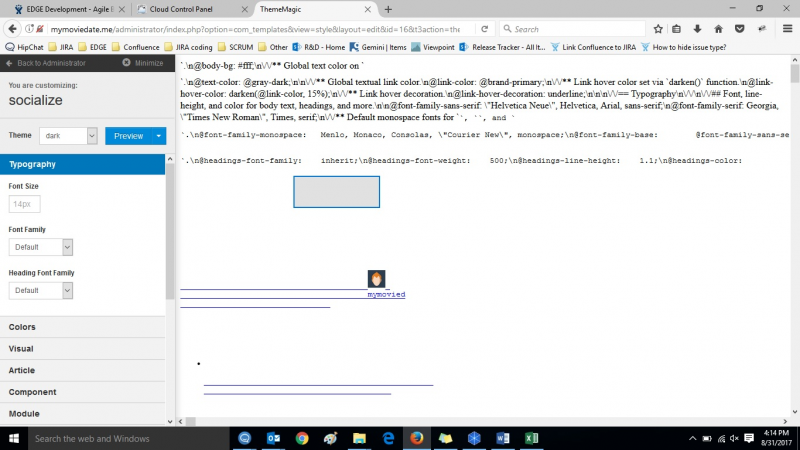Open Word from taskbar

(x=503, y=438)
